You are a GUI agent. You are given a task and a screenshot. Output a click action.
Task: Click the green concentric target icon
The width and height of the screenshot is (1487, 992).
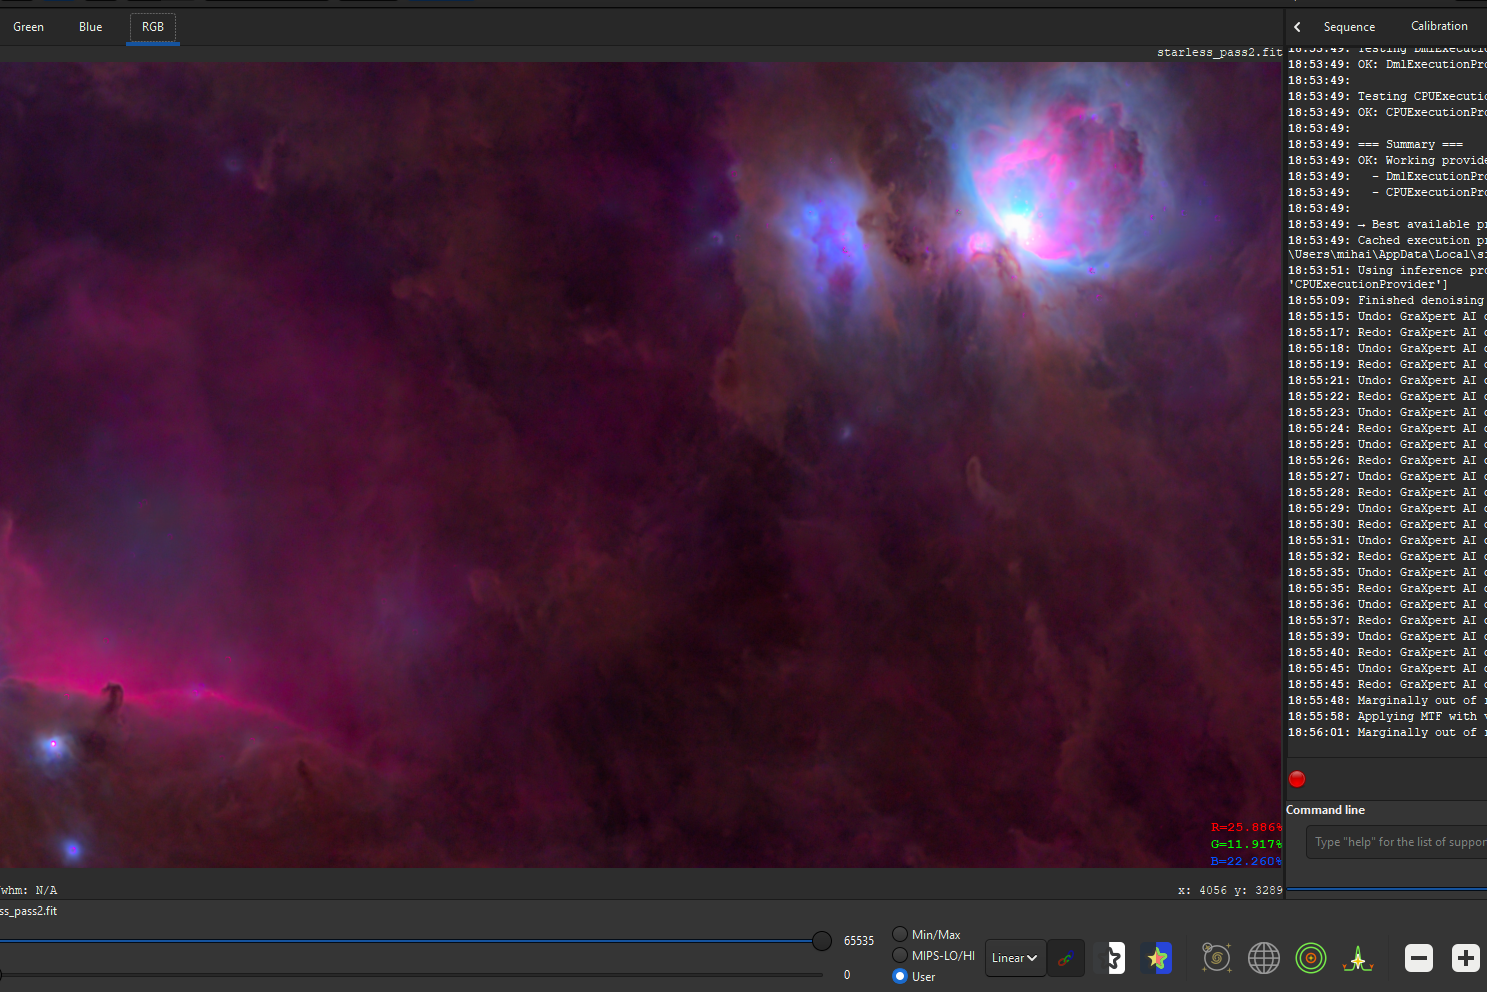pos(1311,958)
